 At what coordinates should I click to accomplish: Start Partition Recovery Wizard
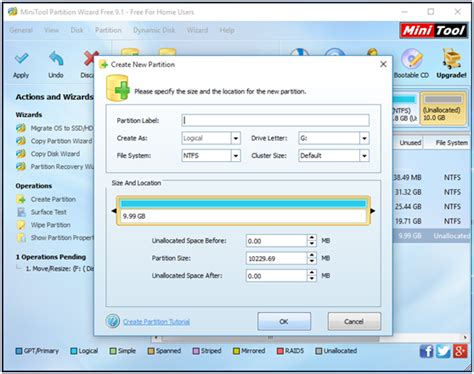click(55, 167)
